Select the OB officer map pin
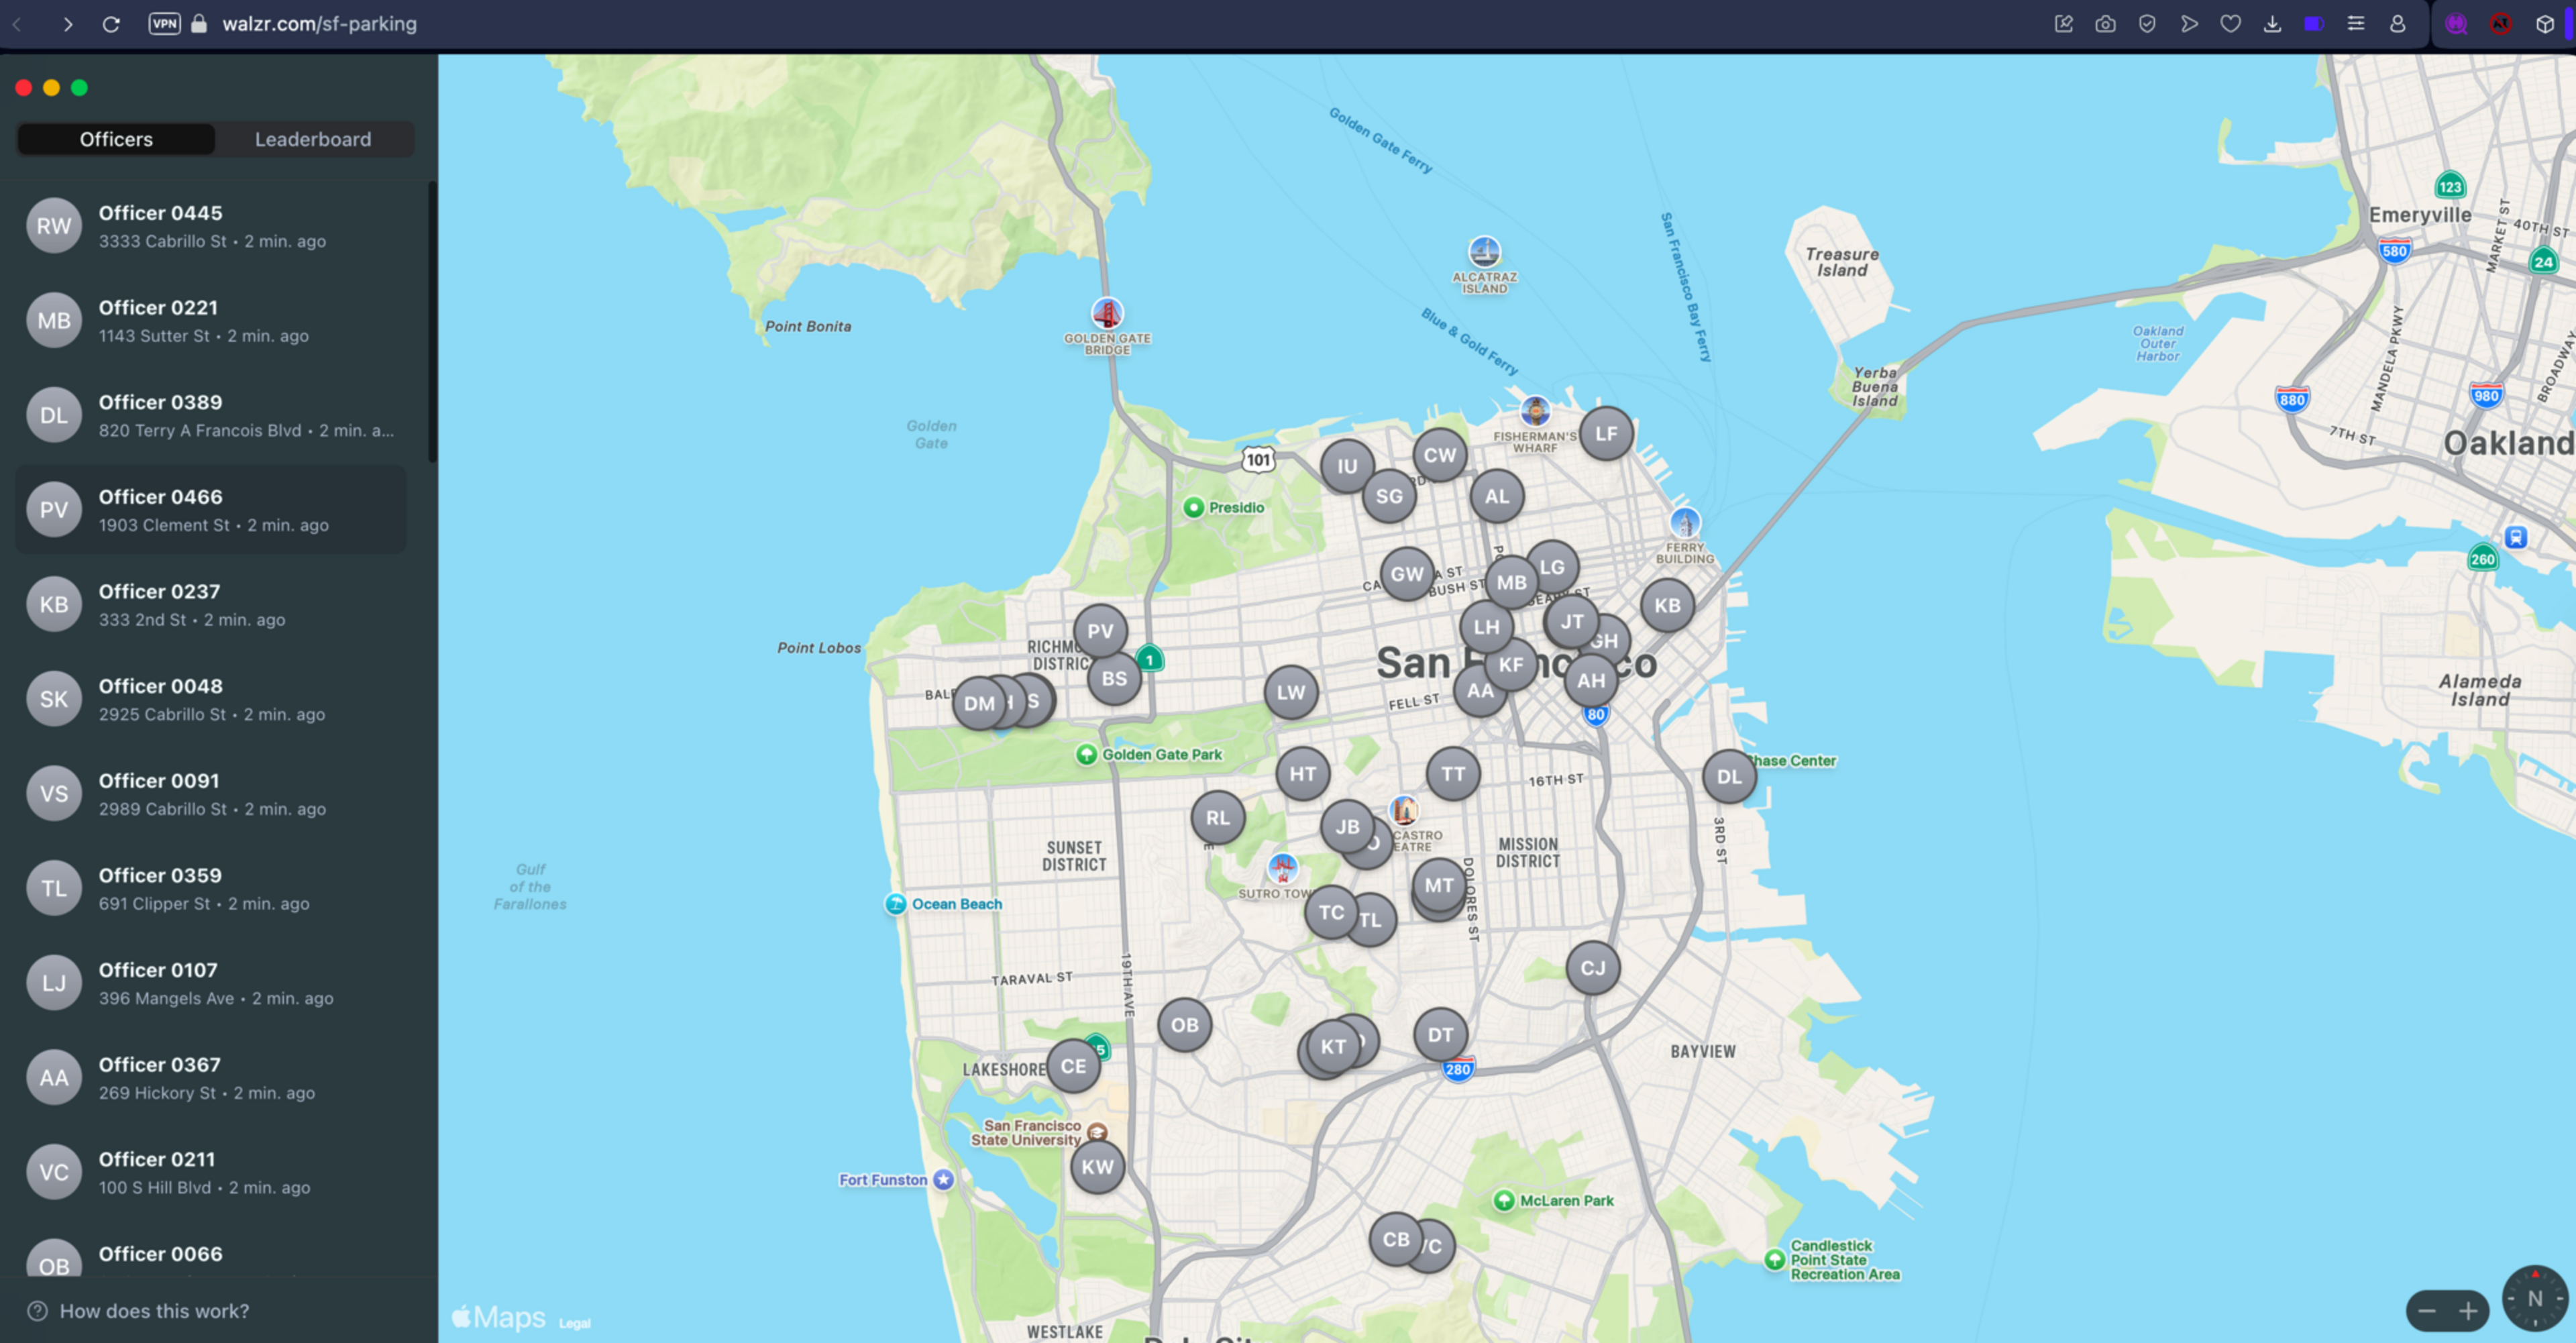This screenshot has width=2576, height=1343. [1184, 1025]
